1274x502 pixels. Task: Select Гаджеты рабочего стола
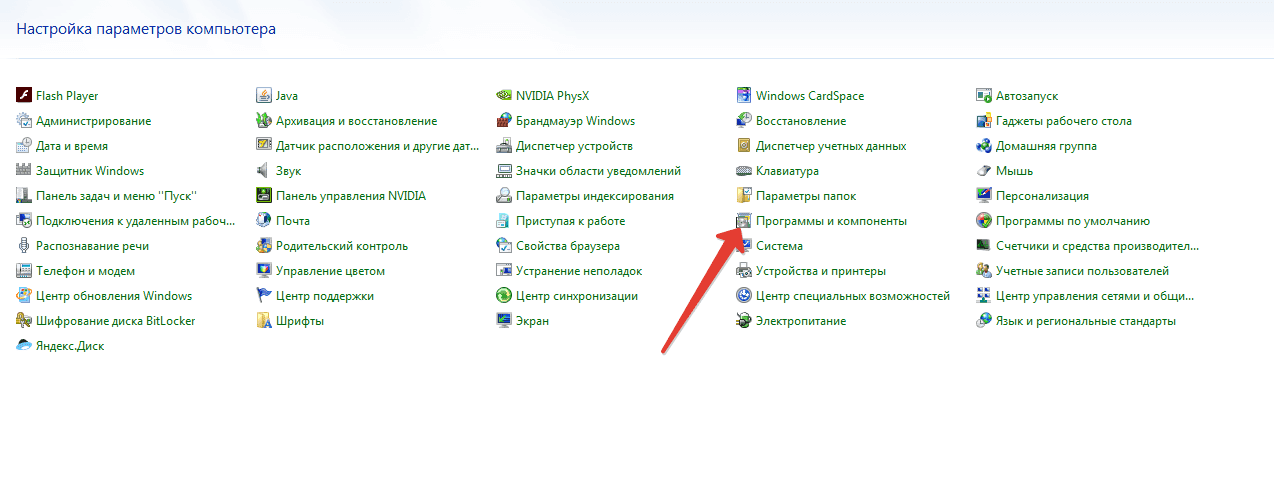[x=1064, y=121]
